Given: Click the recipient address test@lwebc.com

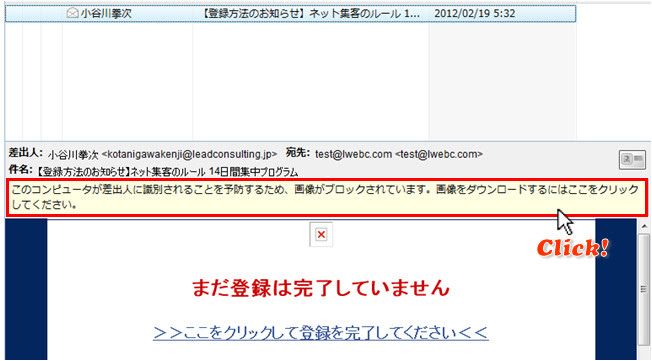Looking at the screenshot, I should (x=399, y=154).
